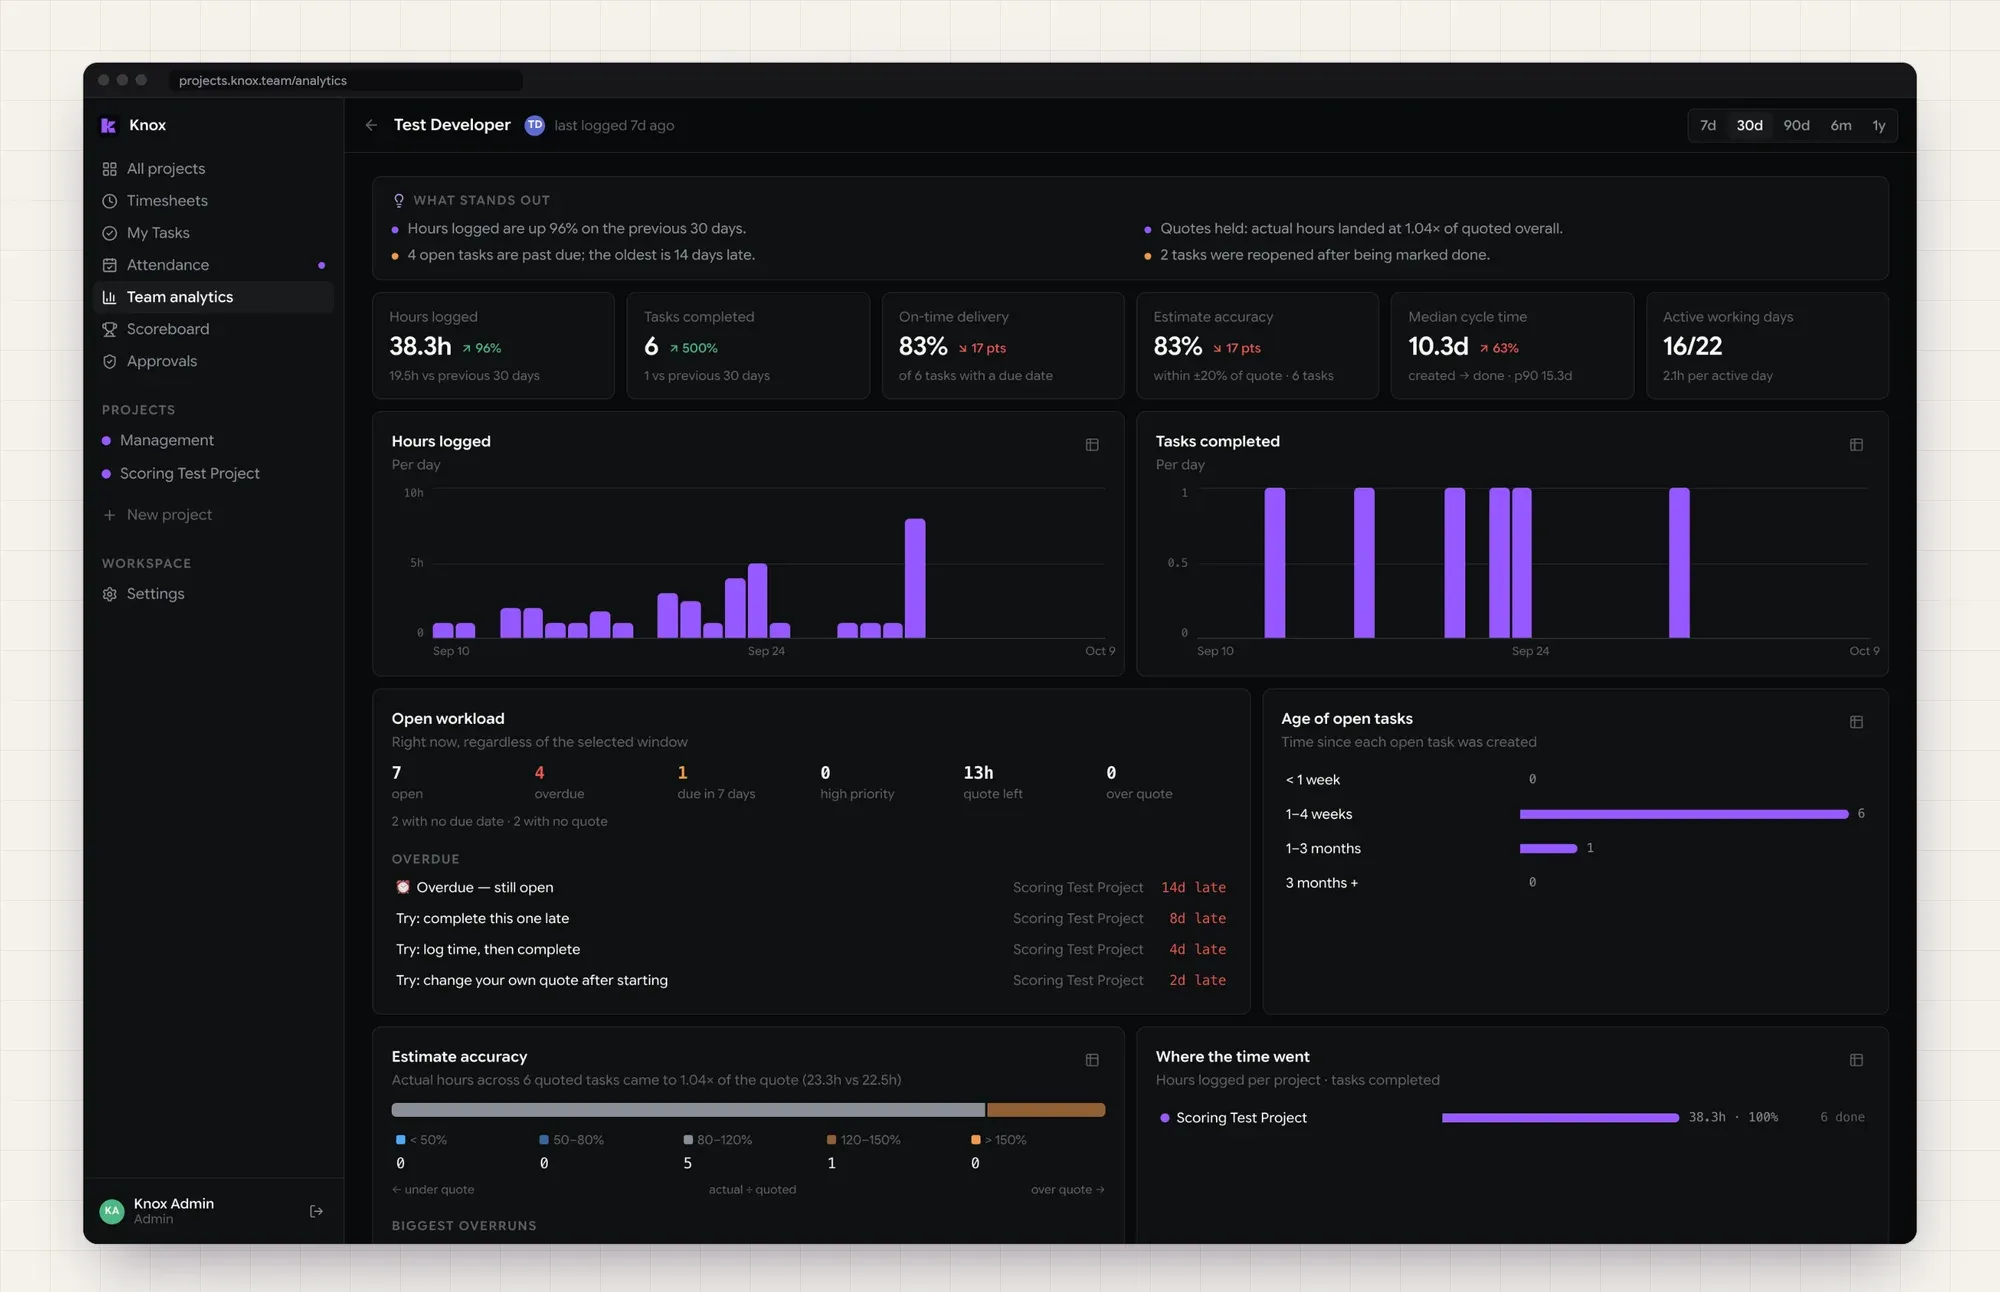Viewport: 2000px width, 1292px height.
Task: Select the 30d time range
Action: [x=1749, y=125]
